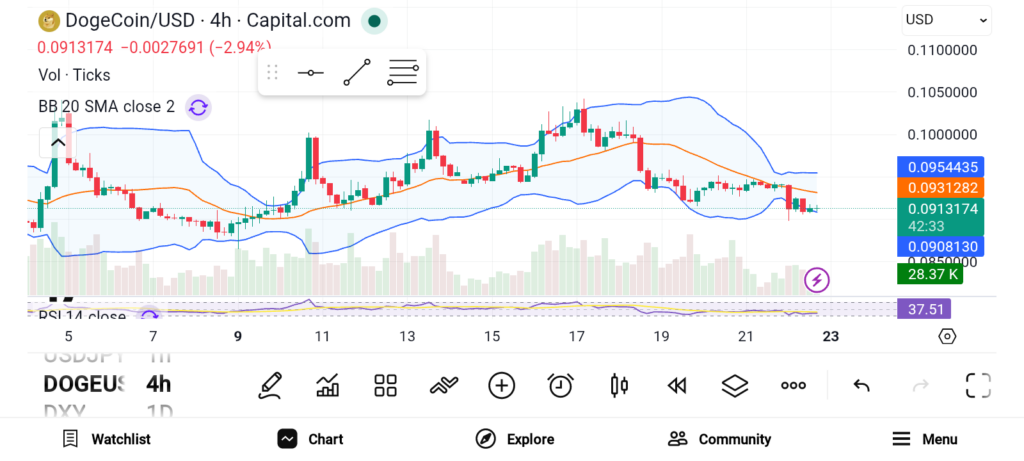Toggle the Bollinger Bands refresh icon

[198, 107]
